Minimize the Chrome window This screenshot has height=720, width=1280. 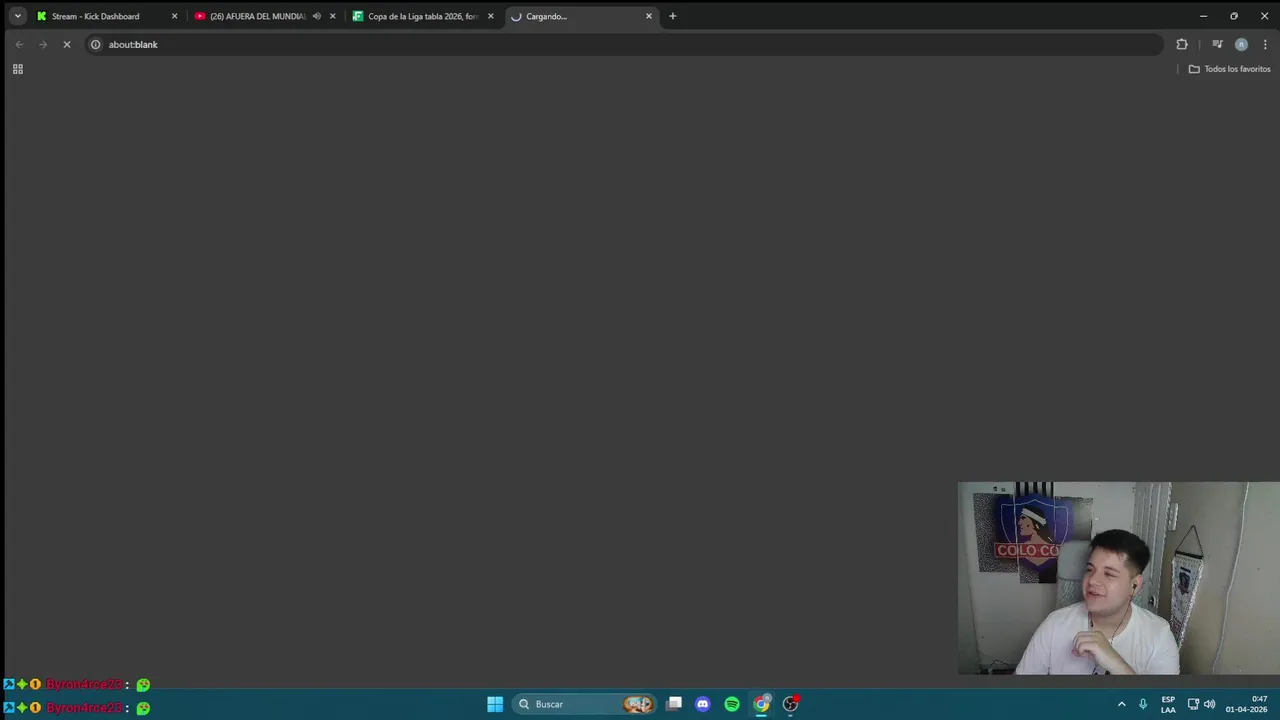click(1203, 16)
